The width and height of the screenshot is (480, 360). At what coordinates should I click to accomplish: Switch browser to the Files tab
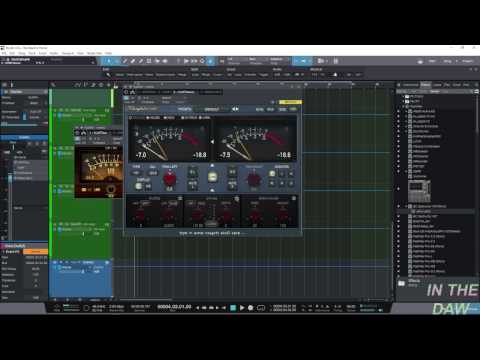click(x=447, y=85)
